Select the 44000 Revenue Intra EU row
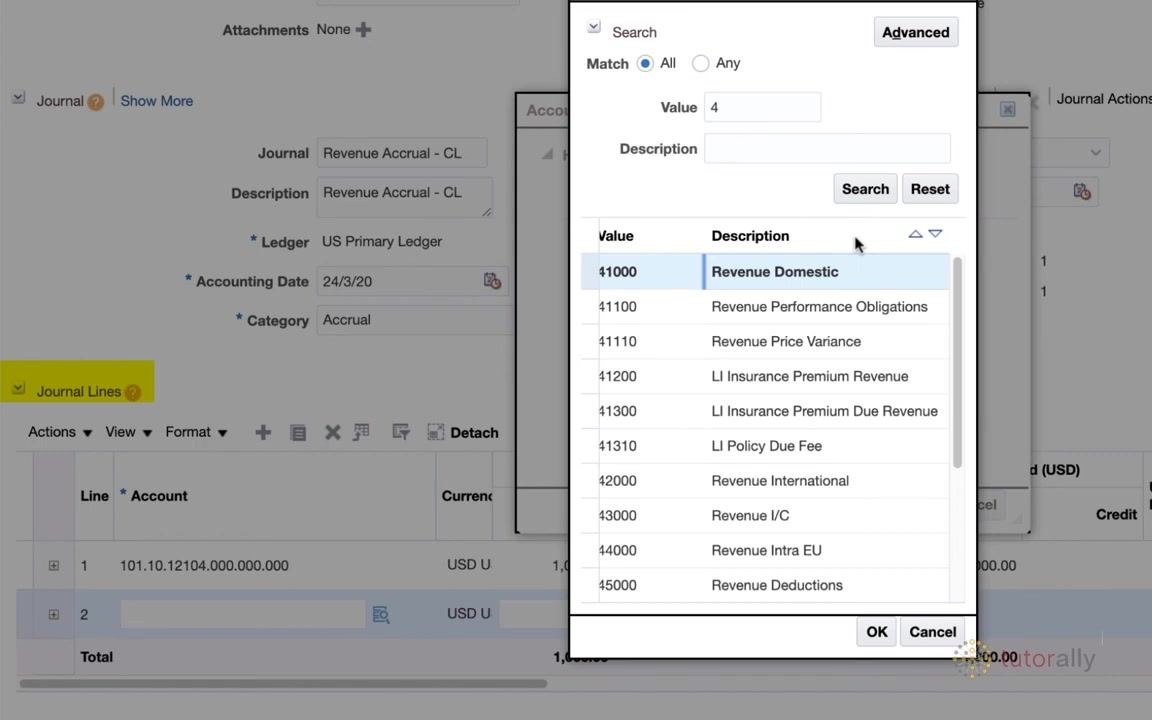Screen dimensions: 1152x720 tap(765, 551)
